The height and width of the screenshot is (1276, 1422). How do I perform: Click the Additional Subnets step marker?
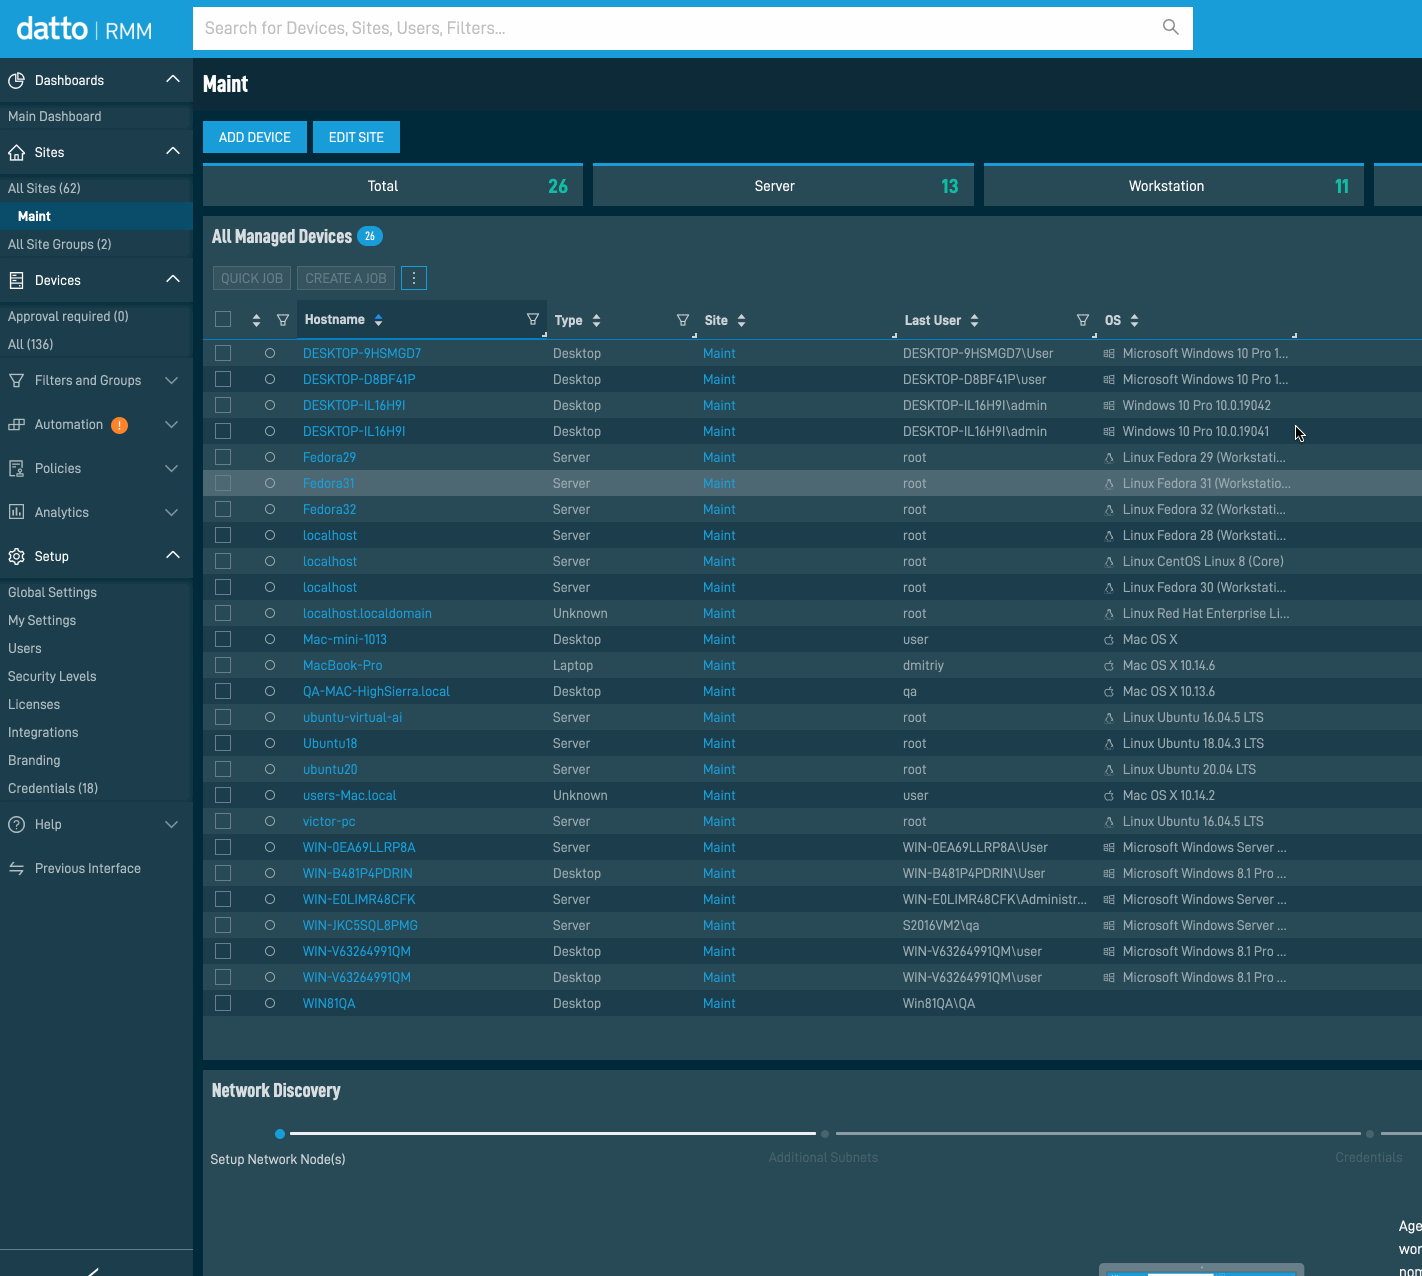point(825,1134)
